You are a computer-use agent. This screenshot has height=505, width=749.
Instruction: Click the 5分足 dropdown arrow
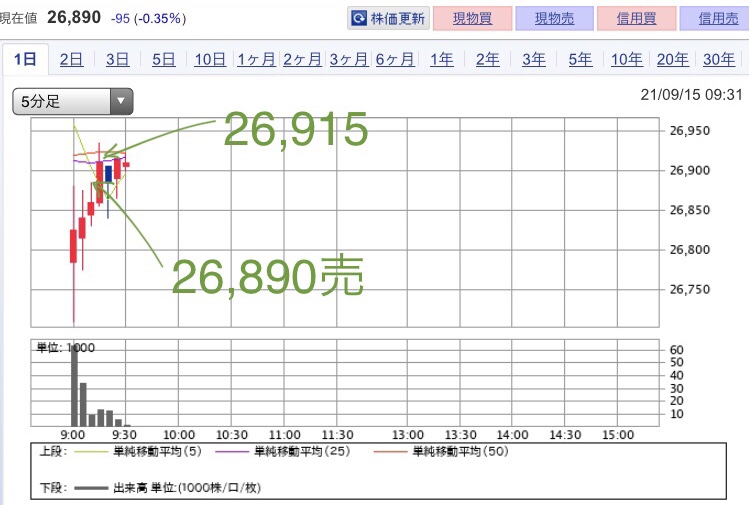coord(121,101)
